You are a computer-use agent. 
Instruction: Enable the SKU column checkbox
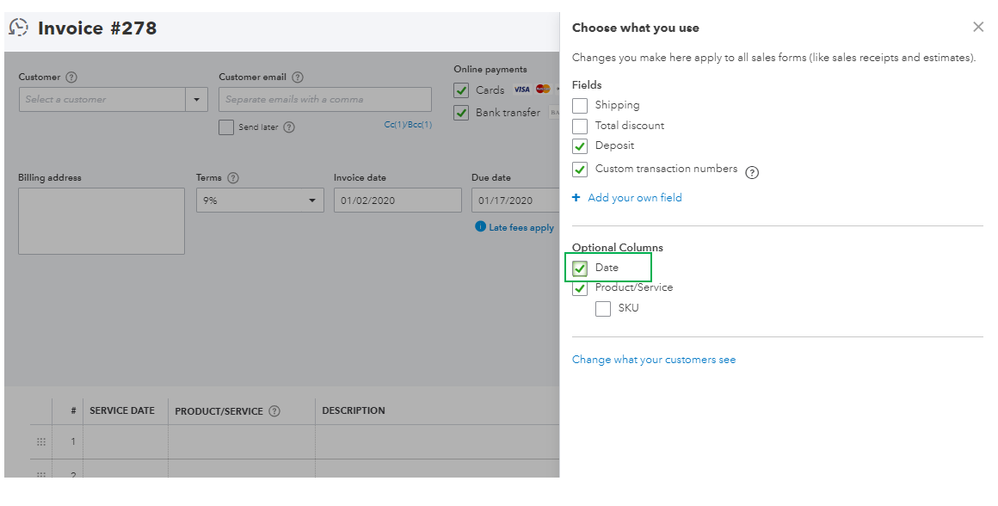[x=603, y=309]
